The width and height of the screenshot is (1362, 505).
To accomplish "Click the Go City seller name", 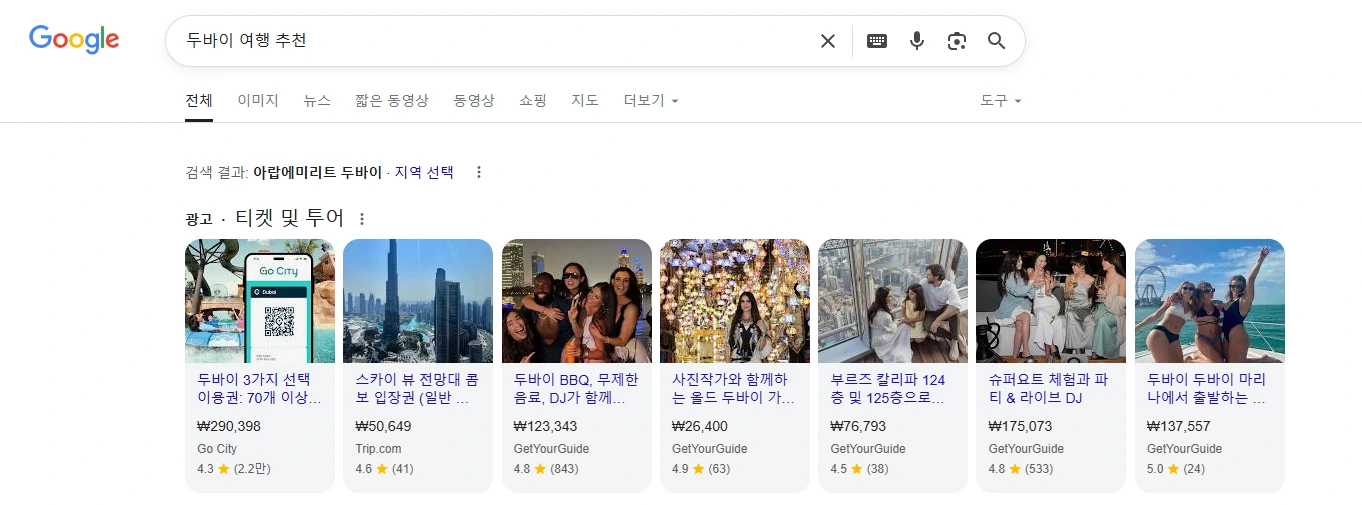I will [217, 449].
